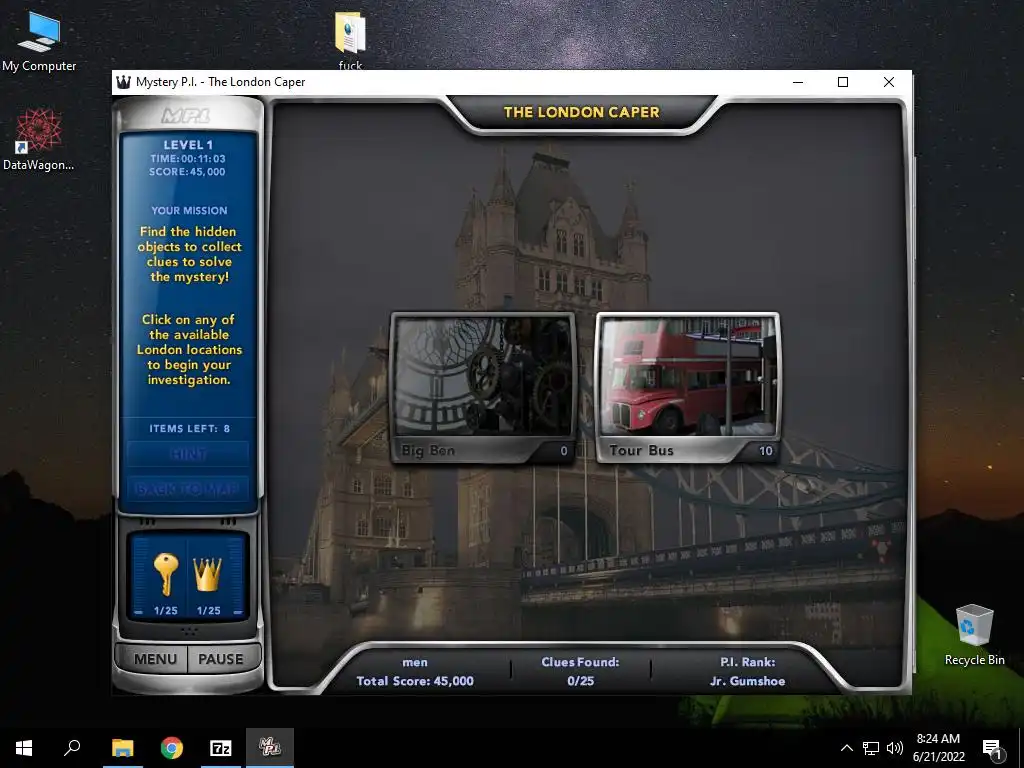Open My Computer desktop icon

(39, 42)
